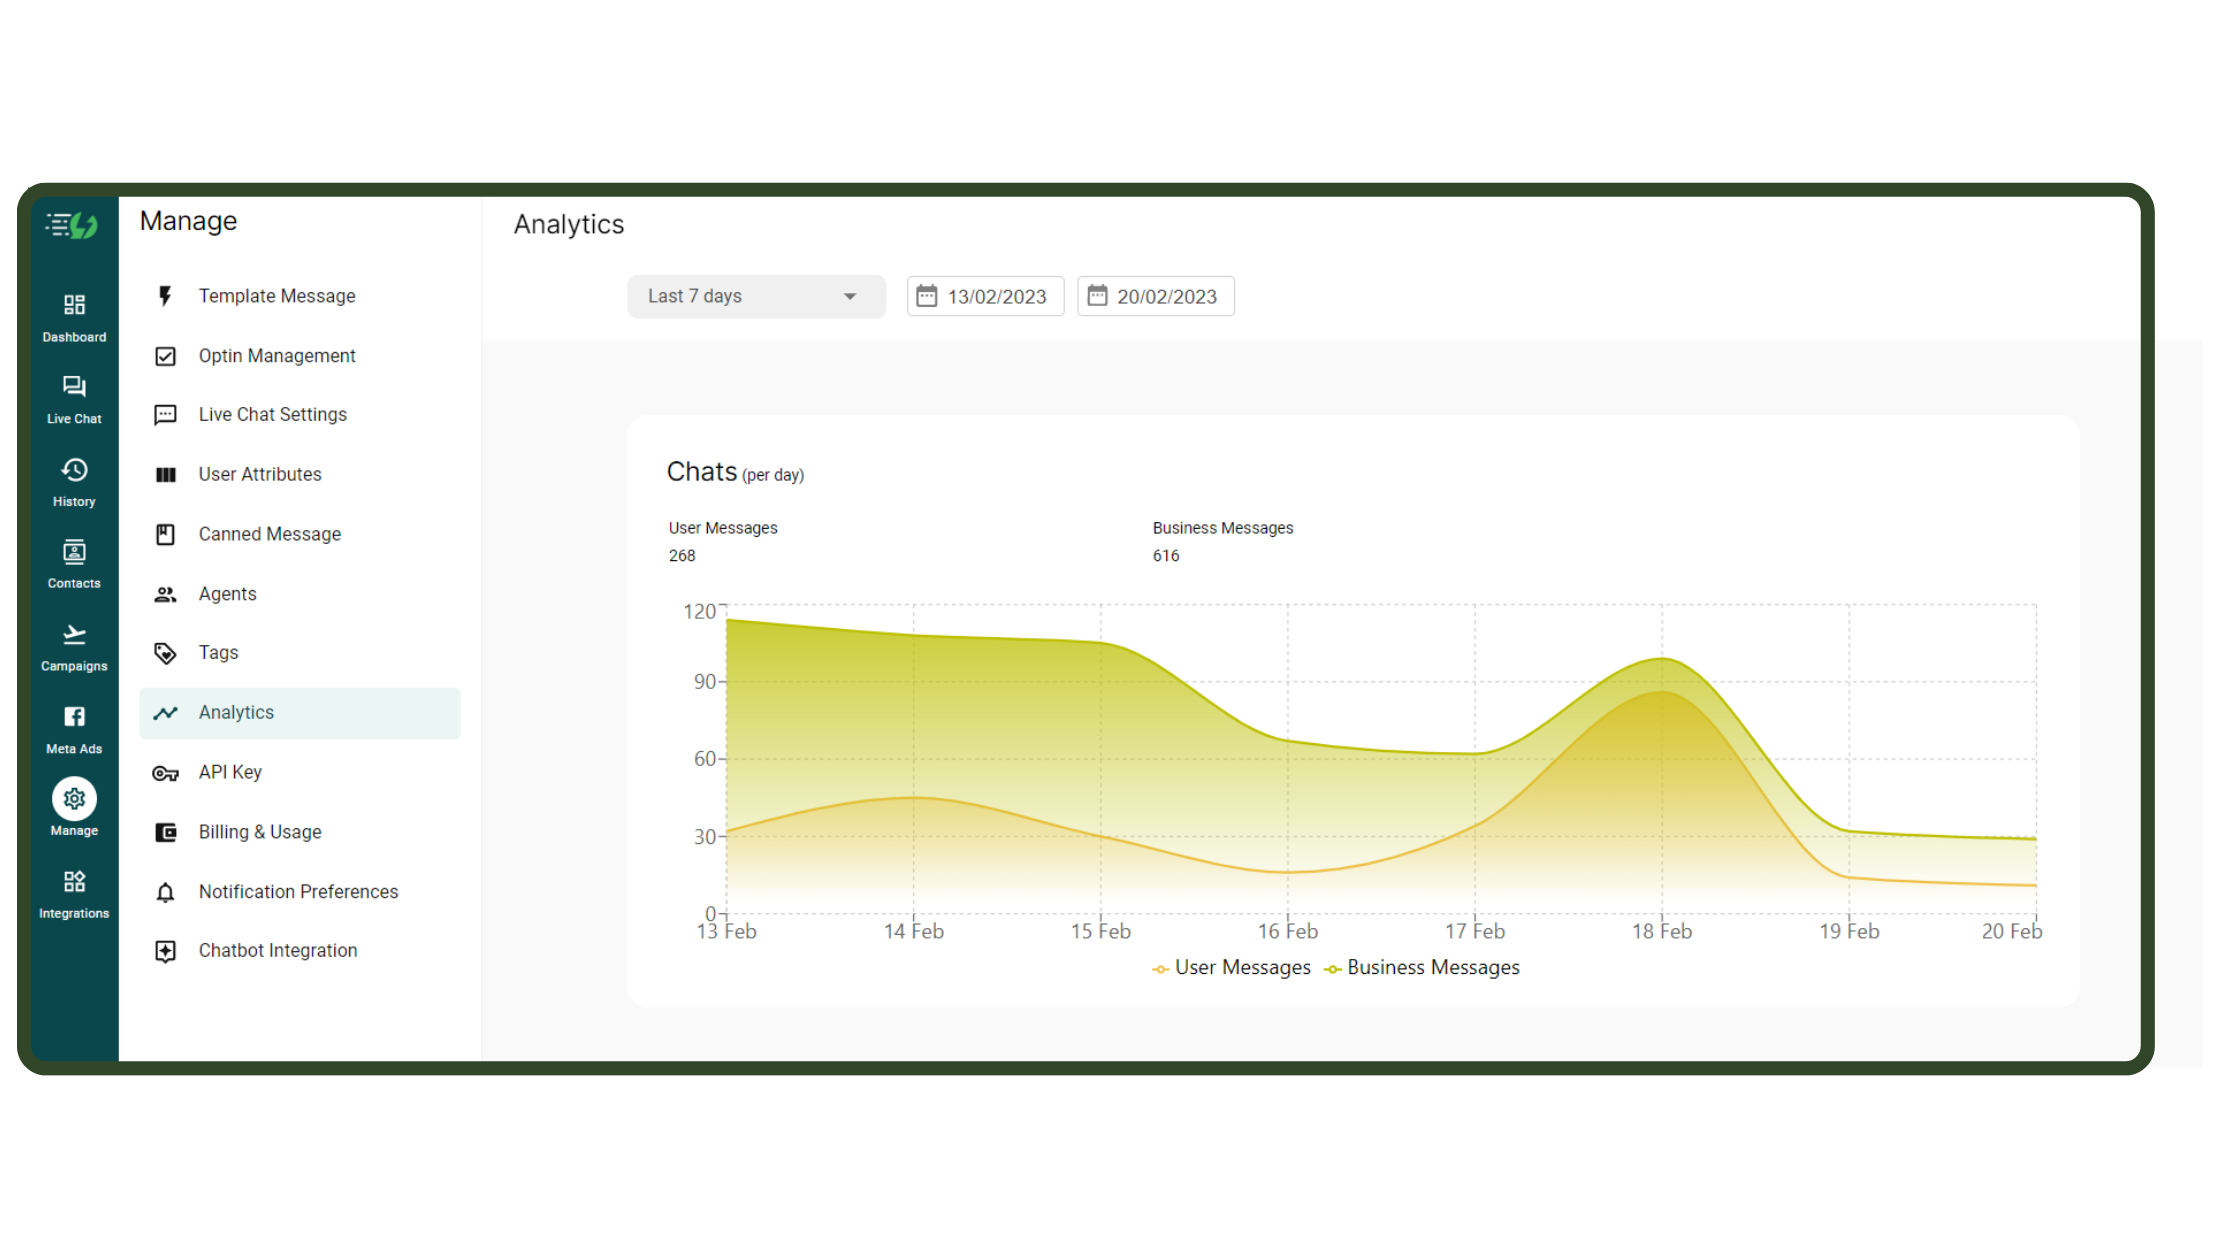Open Integrations in the sidebar
This screenshot has height=1260, width=2240.
pyautogui.click(x=74, y=883)
